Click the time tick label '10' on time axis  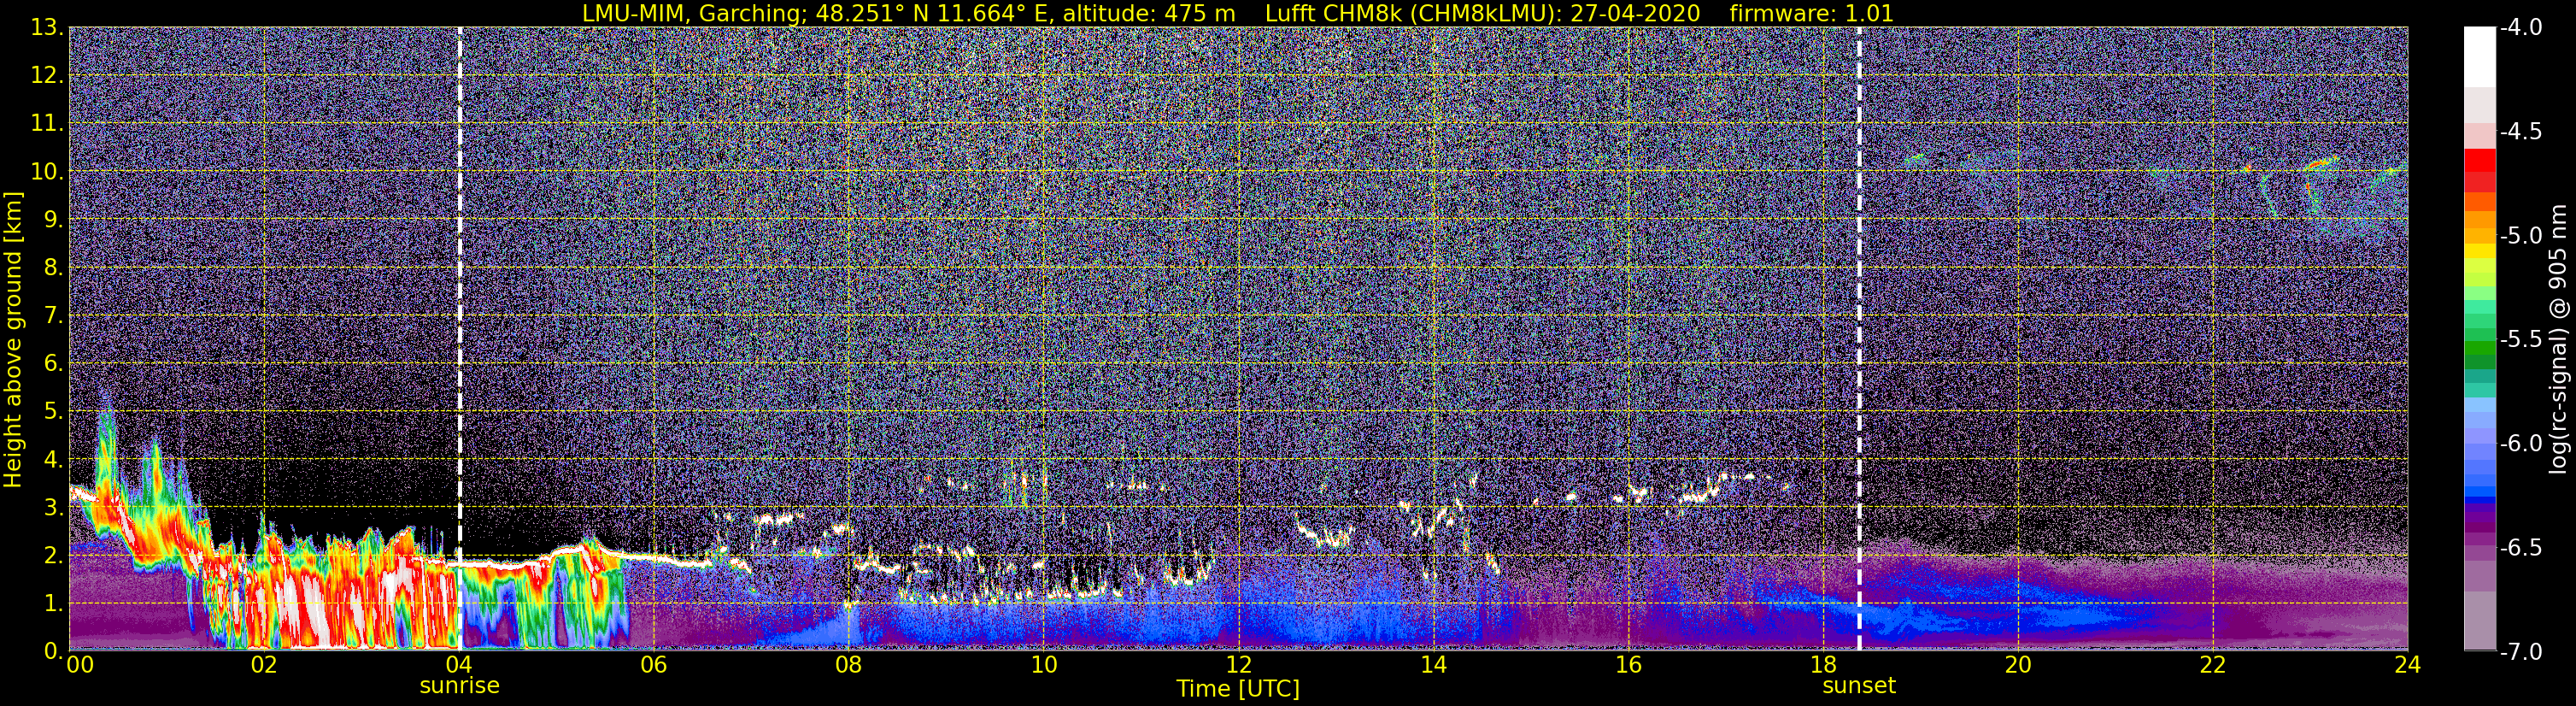click(x=1043, y=665)
